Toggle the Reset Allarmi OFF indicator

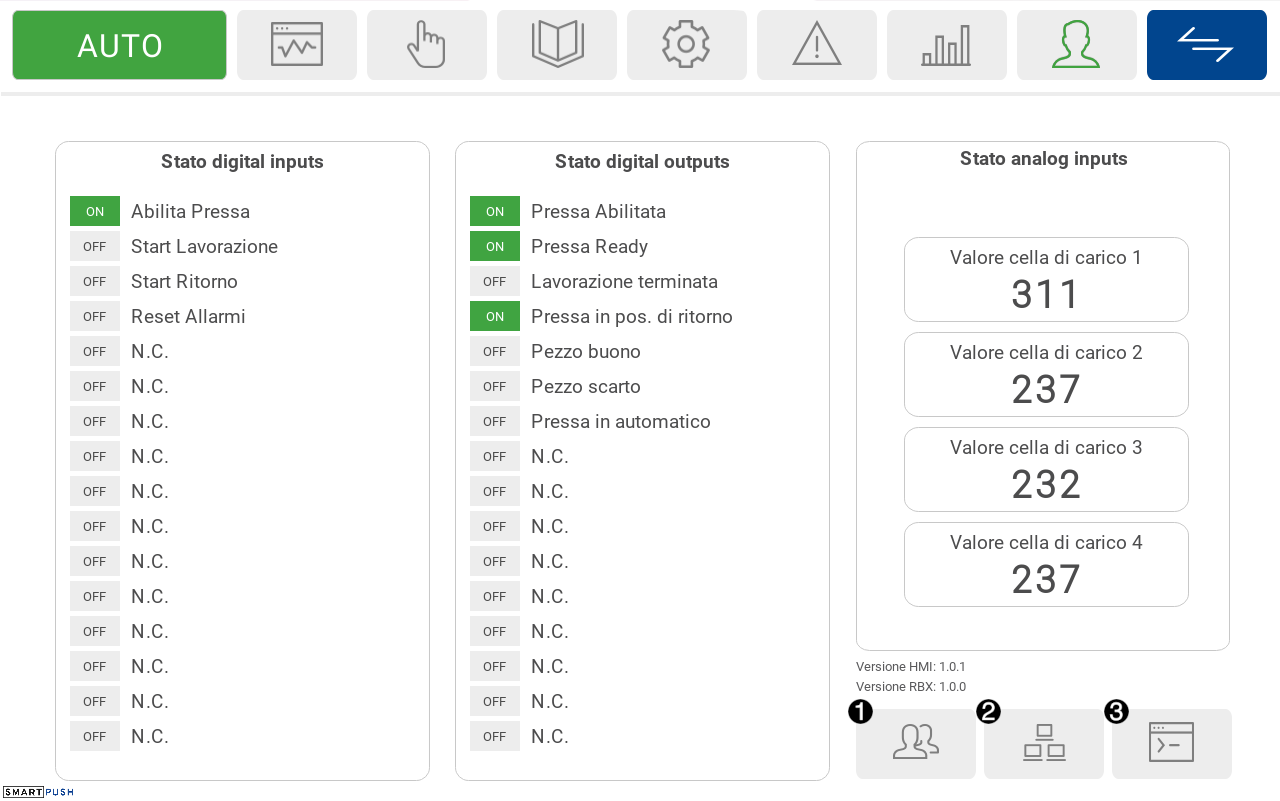click(x=95, y=316)
